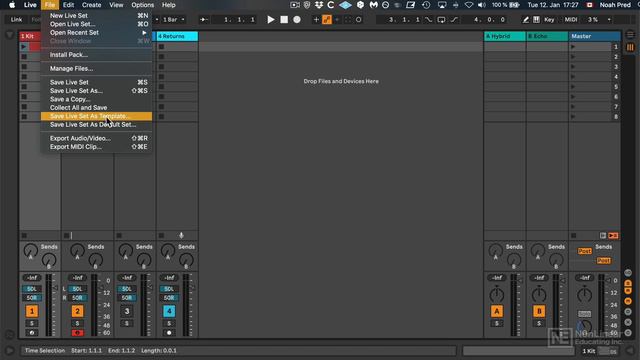640x360 pixels.
Task: Enable track 3 activator
Action: tap(127, 311)
